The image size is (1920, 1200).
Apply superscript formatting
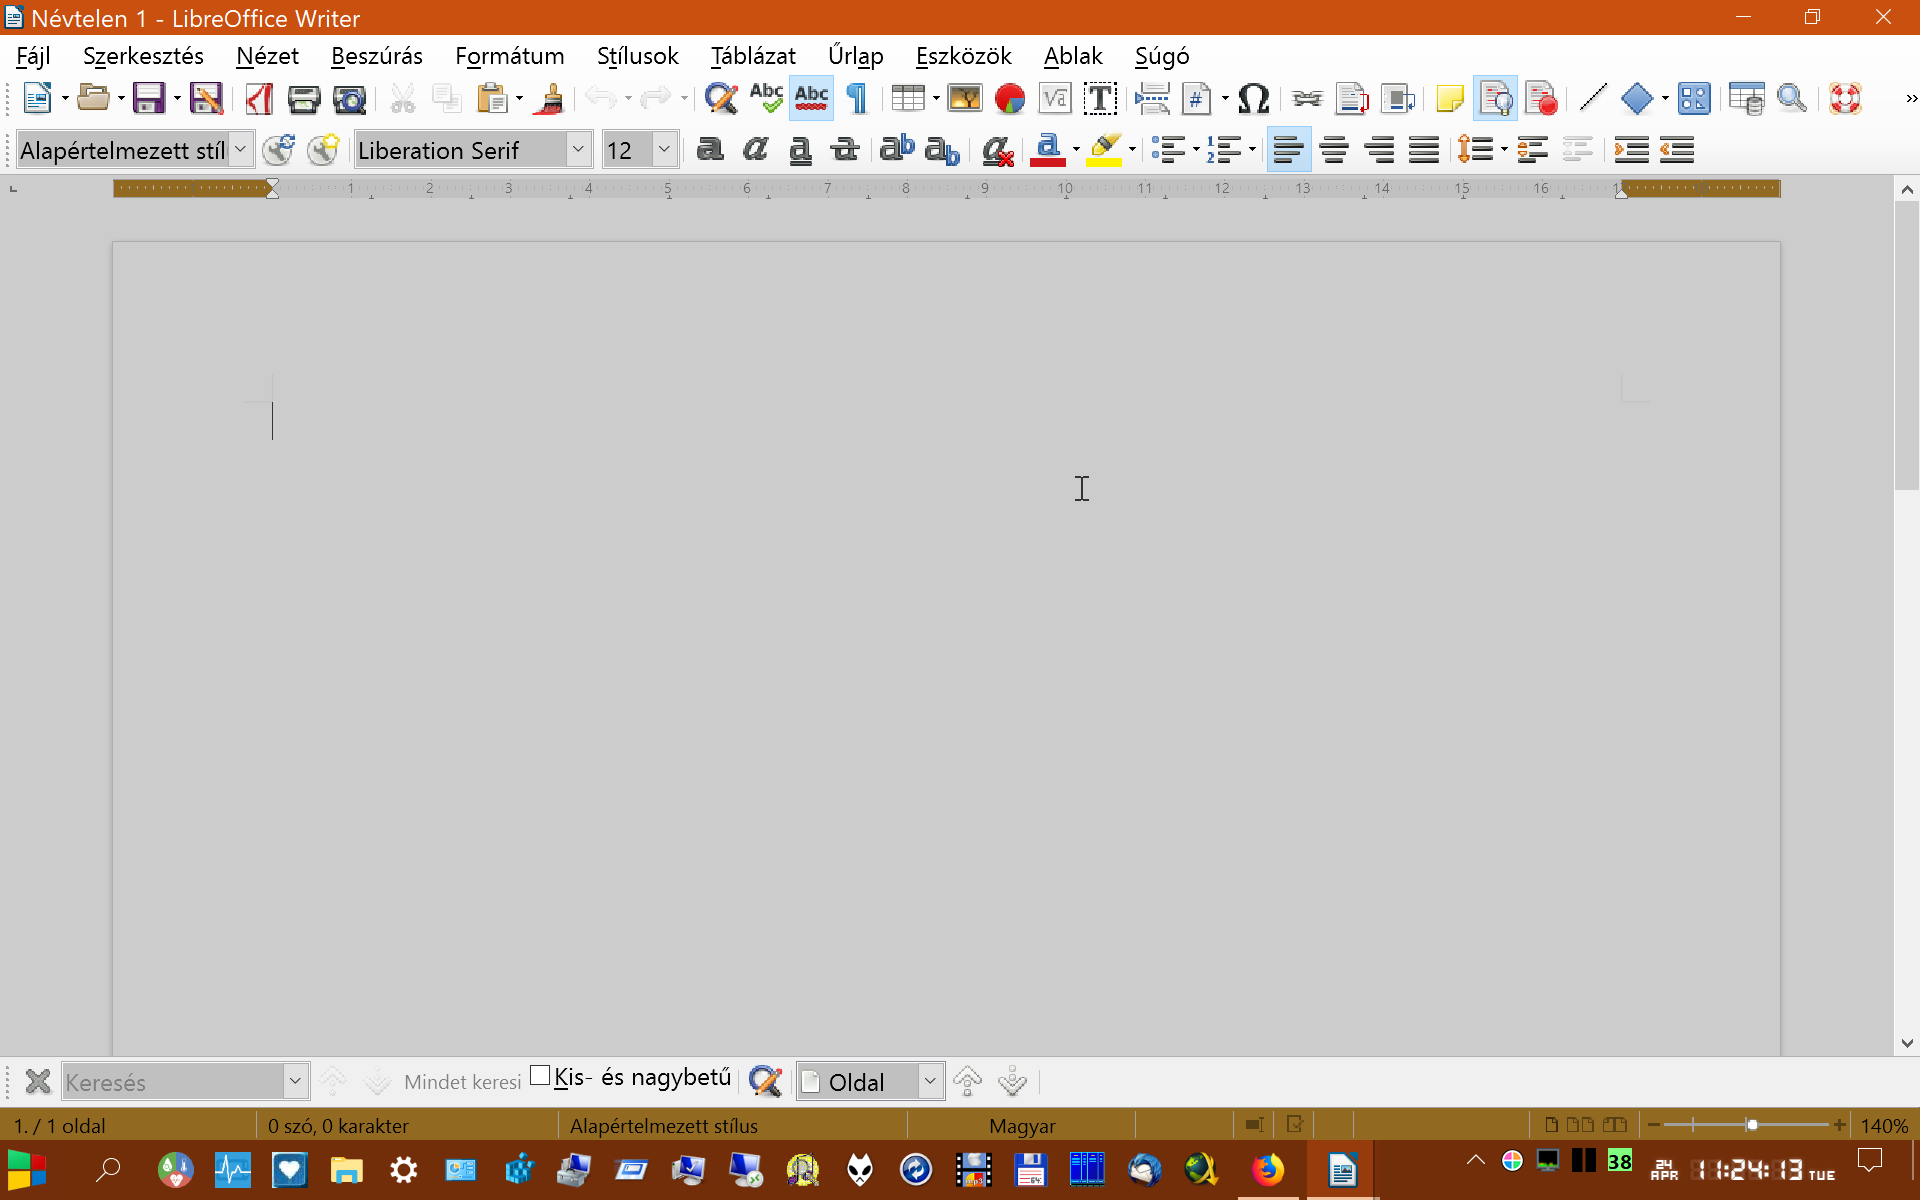897,150
